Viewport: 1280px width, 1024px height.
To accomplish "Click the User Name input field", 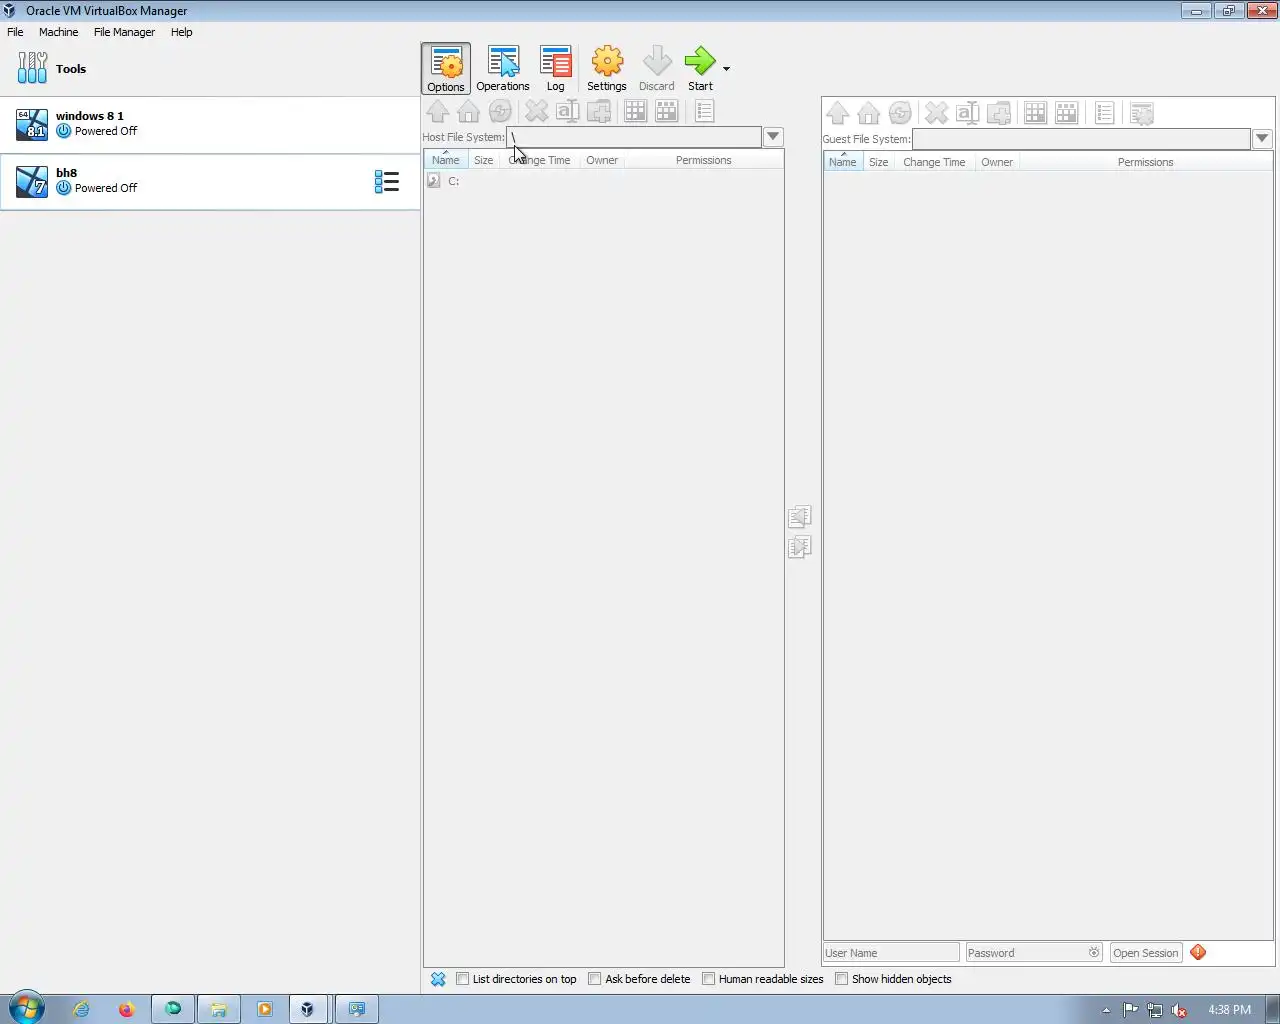I will point(891,953).
